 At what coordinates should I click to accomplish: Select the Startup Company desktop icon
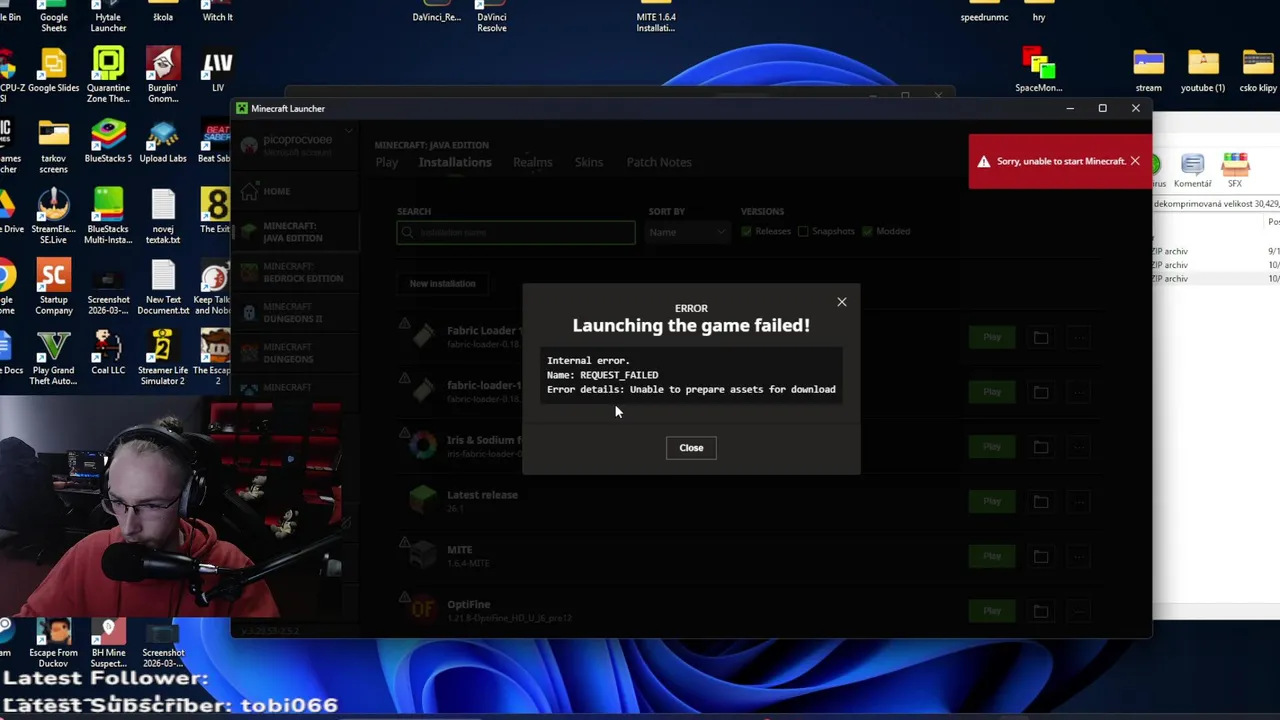click(54, 288)
